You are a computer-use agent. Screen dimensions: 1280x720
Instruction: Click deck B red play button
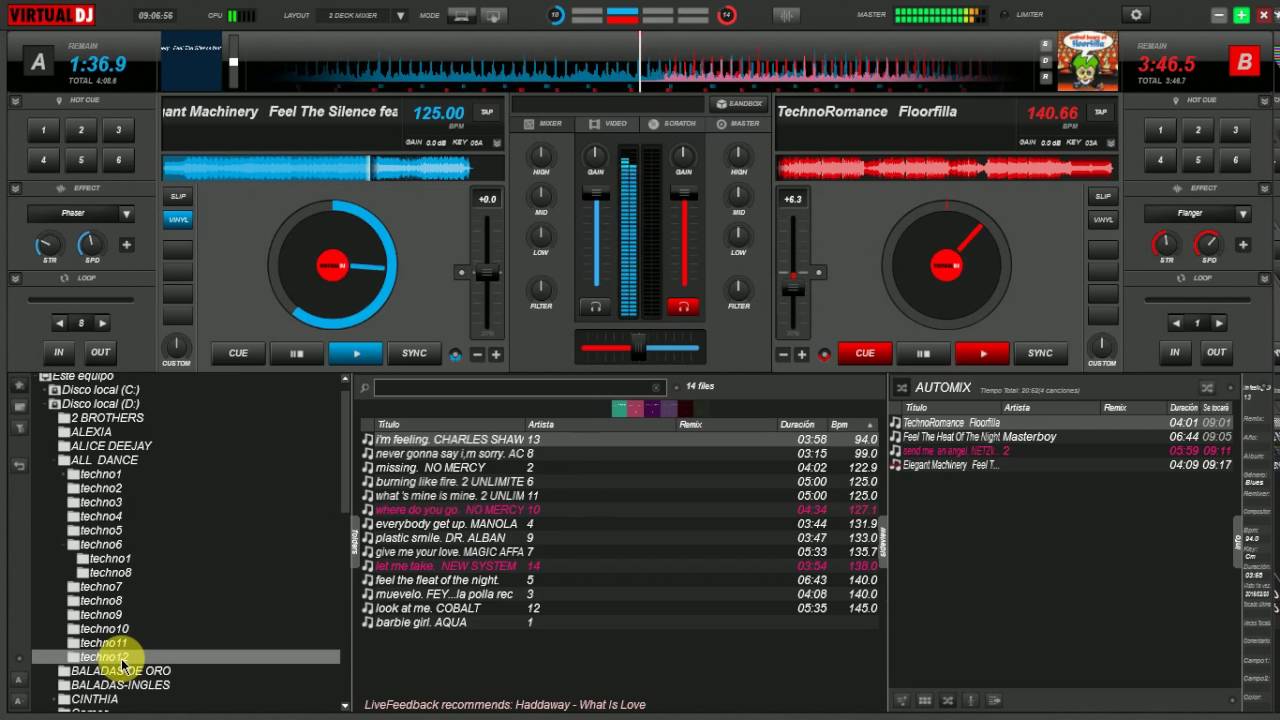pyautogui.click(x=982, y=353)
